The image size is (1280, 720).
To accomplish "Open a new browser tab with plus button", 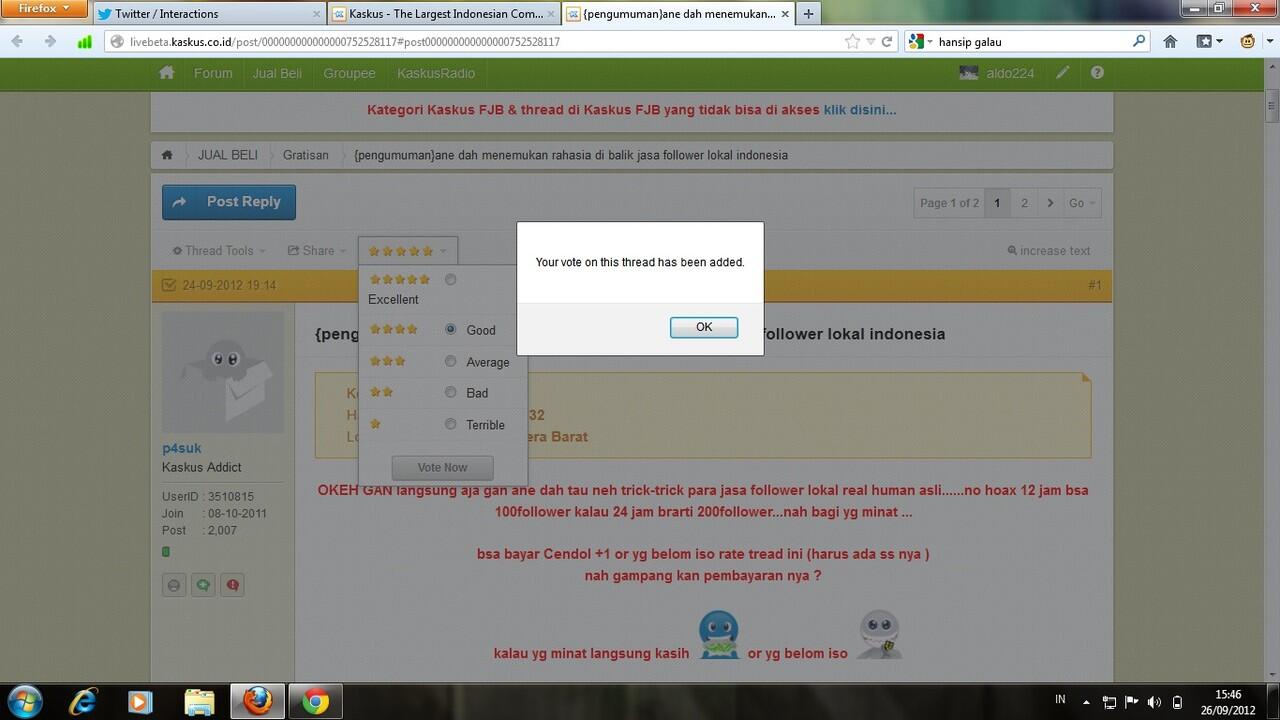I will tap(808, 14).
